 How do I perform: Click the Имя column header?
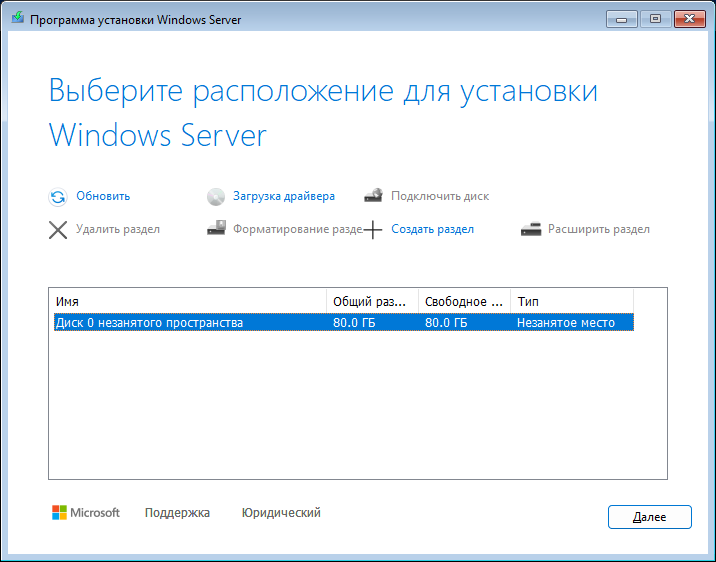tap(188, 301)
